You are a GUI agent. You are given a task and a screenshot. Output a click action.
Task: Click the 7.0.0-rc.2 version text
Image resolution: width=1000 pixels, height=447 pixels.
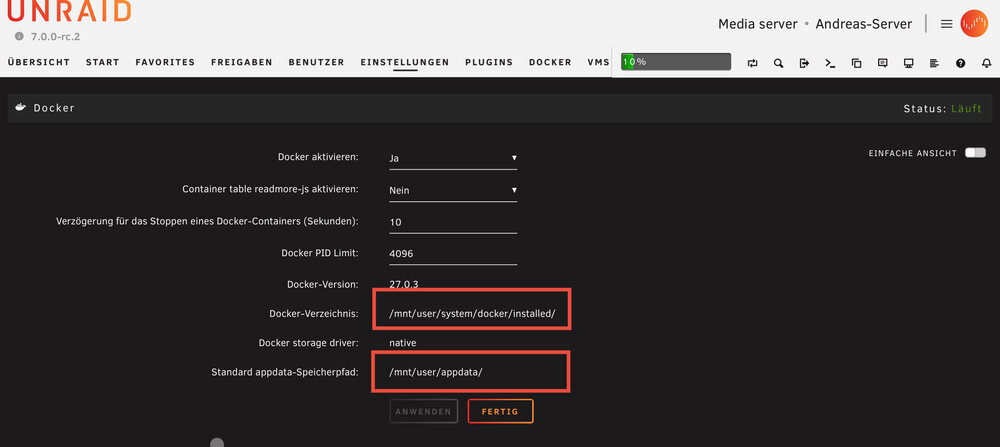(x=55, y=36)
